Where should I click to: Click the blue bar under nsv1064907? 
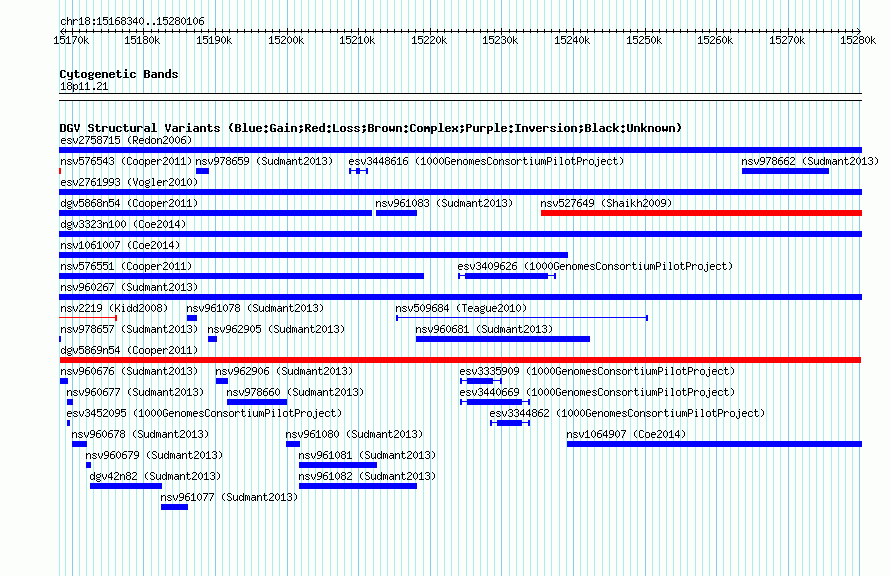pyautogui.click(x=714, y=444)
